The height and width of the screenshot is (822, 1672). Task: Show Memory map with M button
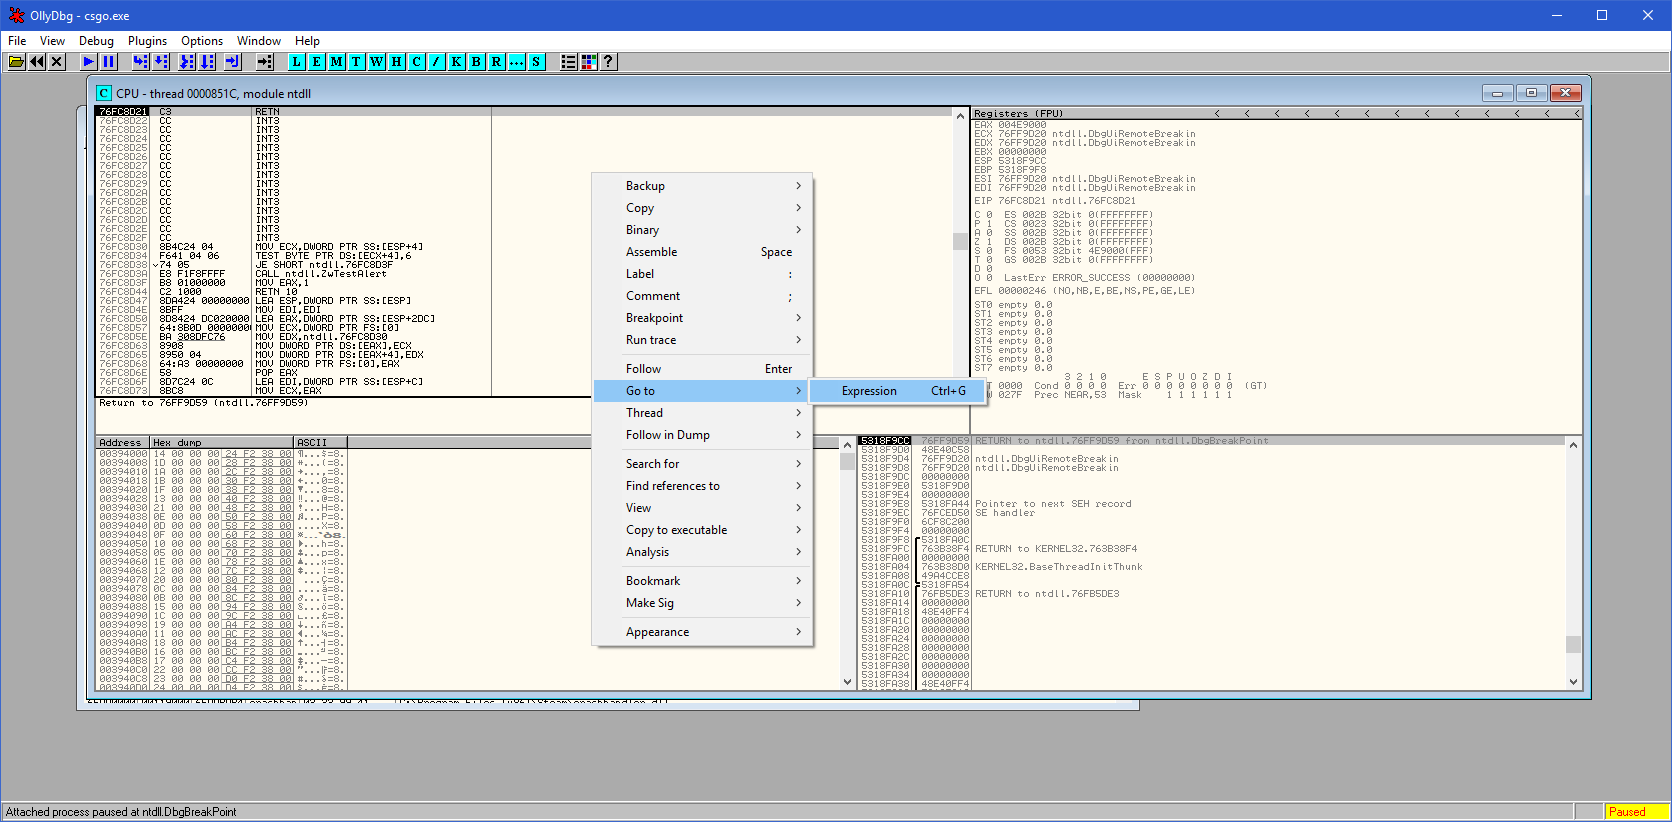coord(337,62)
